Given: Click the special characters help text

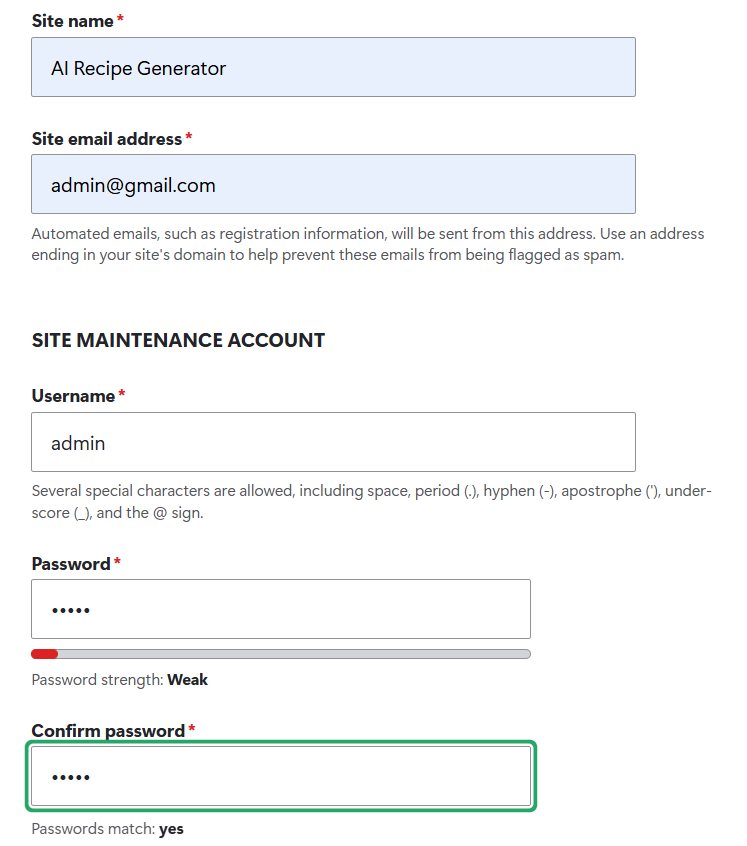Looking at the screenshot, I should coord(372,501).
